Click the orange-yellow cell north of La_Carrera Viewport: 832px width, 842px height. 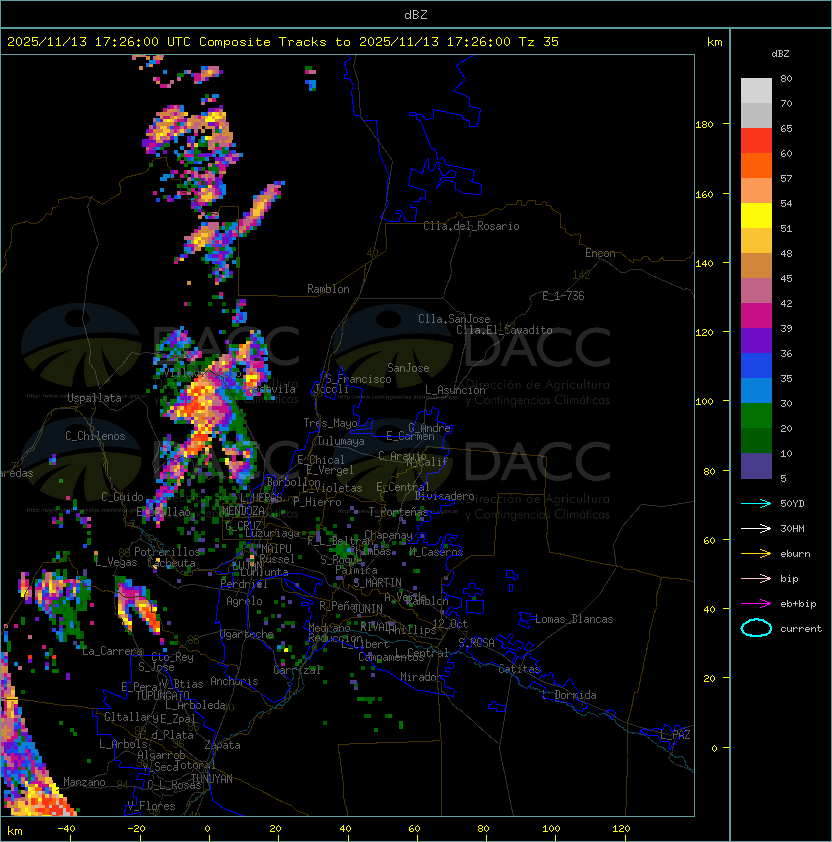click(139, 604)
